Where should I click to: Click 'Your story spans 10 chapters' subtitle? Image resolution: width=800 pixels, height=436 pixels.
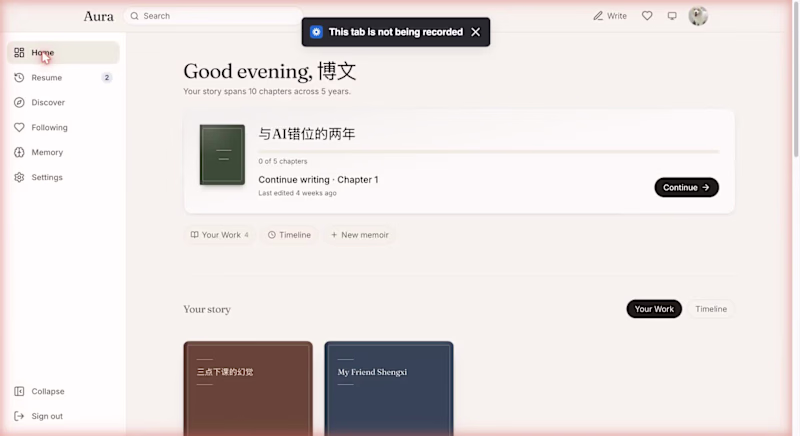click(x=267, y=91)
